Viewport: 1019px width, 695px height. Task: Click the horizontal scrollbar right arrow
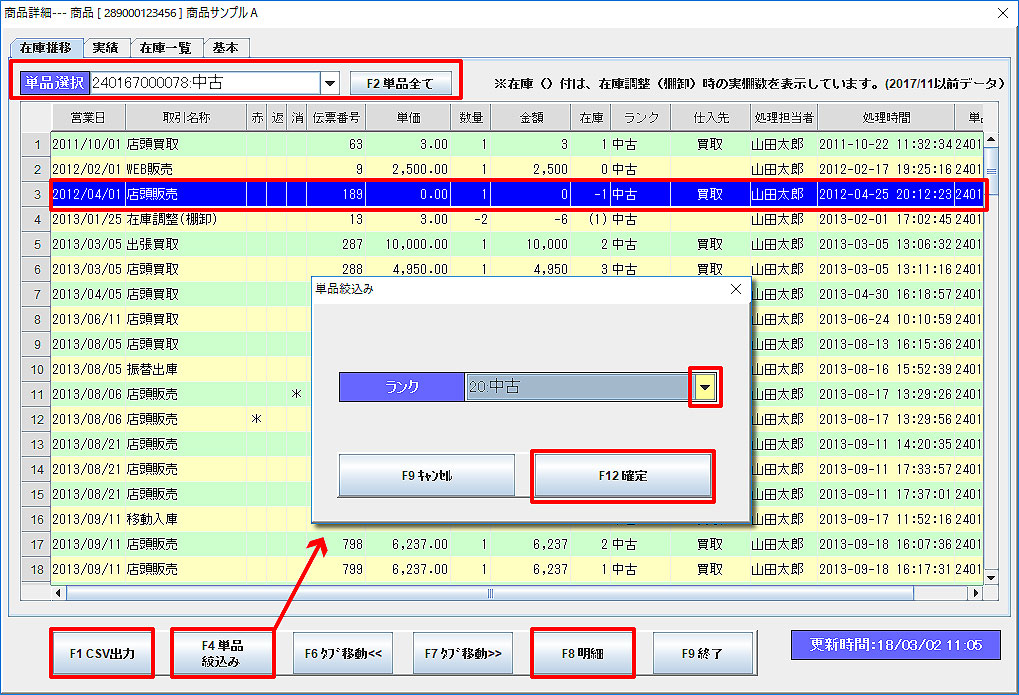coord(976,593)
